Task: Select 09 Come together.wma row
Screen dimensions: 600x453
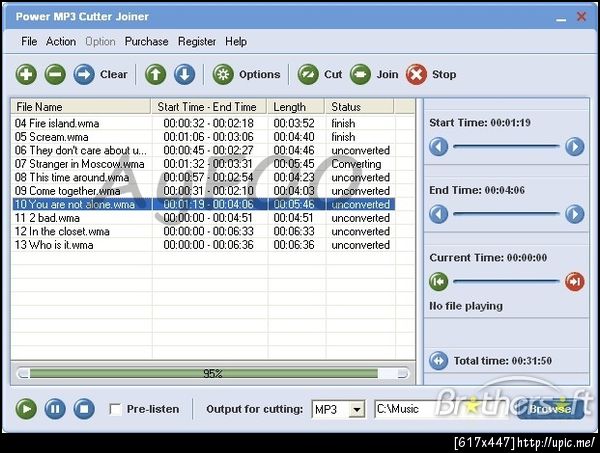Action: (x=204, y=191)
